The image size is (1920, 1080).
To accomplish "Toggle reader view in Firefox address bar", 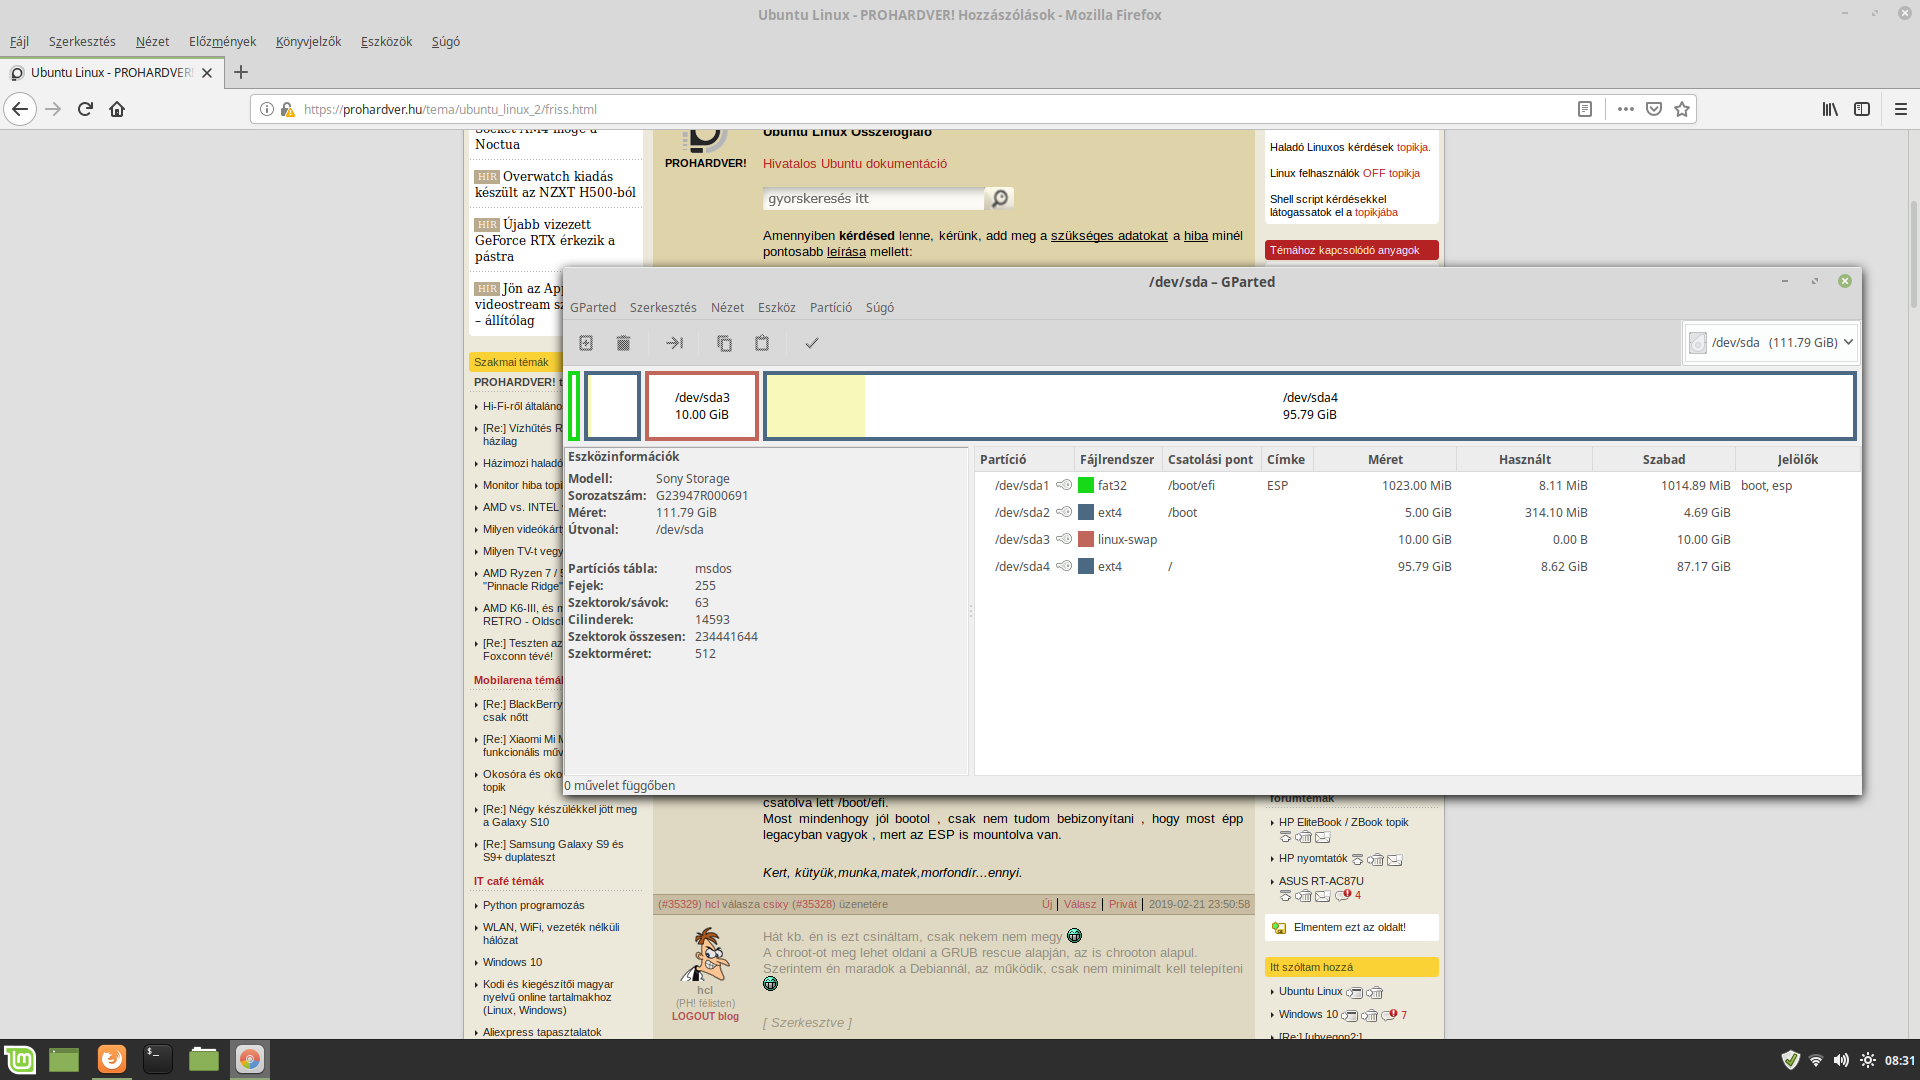I will click(x=1585, y=109).
